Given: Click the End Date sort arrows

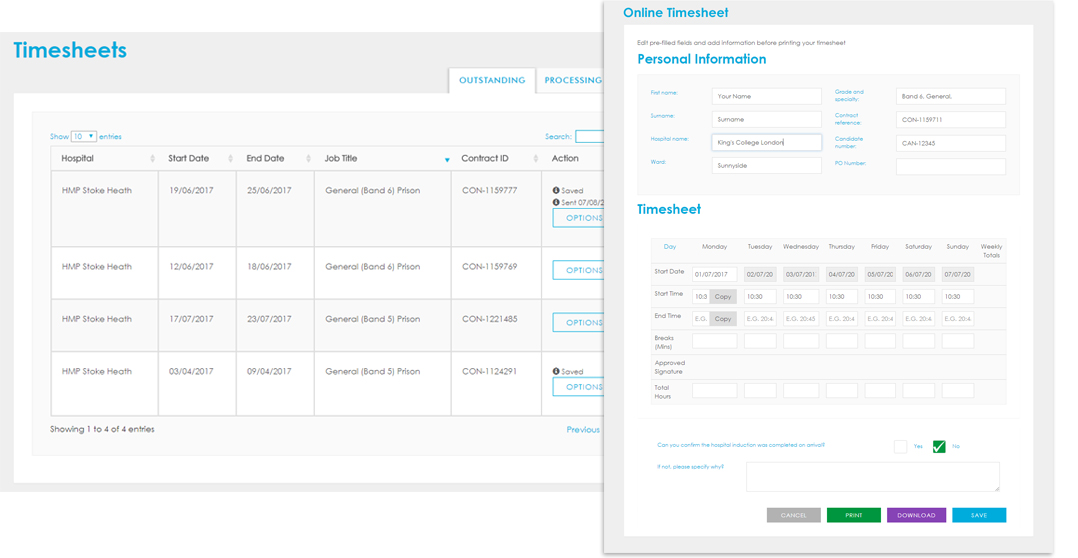Looking at the screenshot, I should [308, 159].
